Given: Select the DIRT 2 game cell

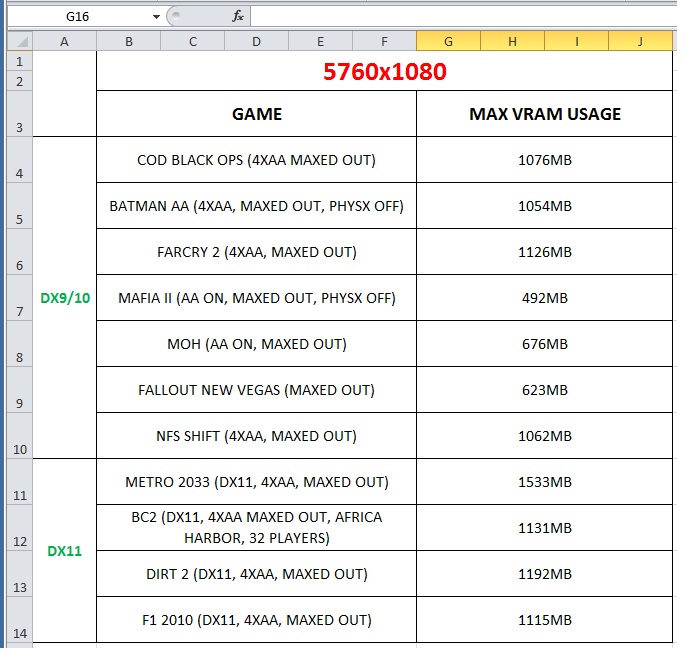Looking at the screenshot, I should point(256,574).
